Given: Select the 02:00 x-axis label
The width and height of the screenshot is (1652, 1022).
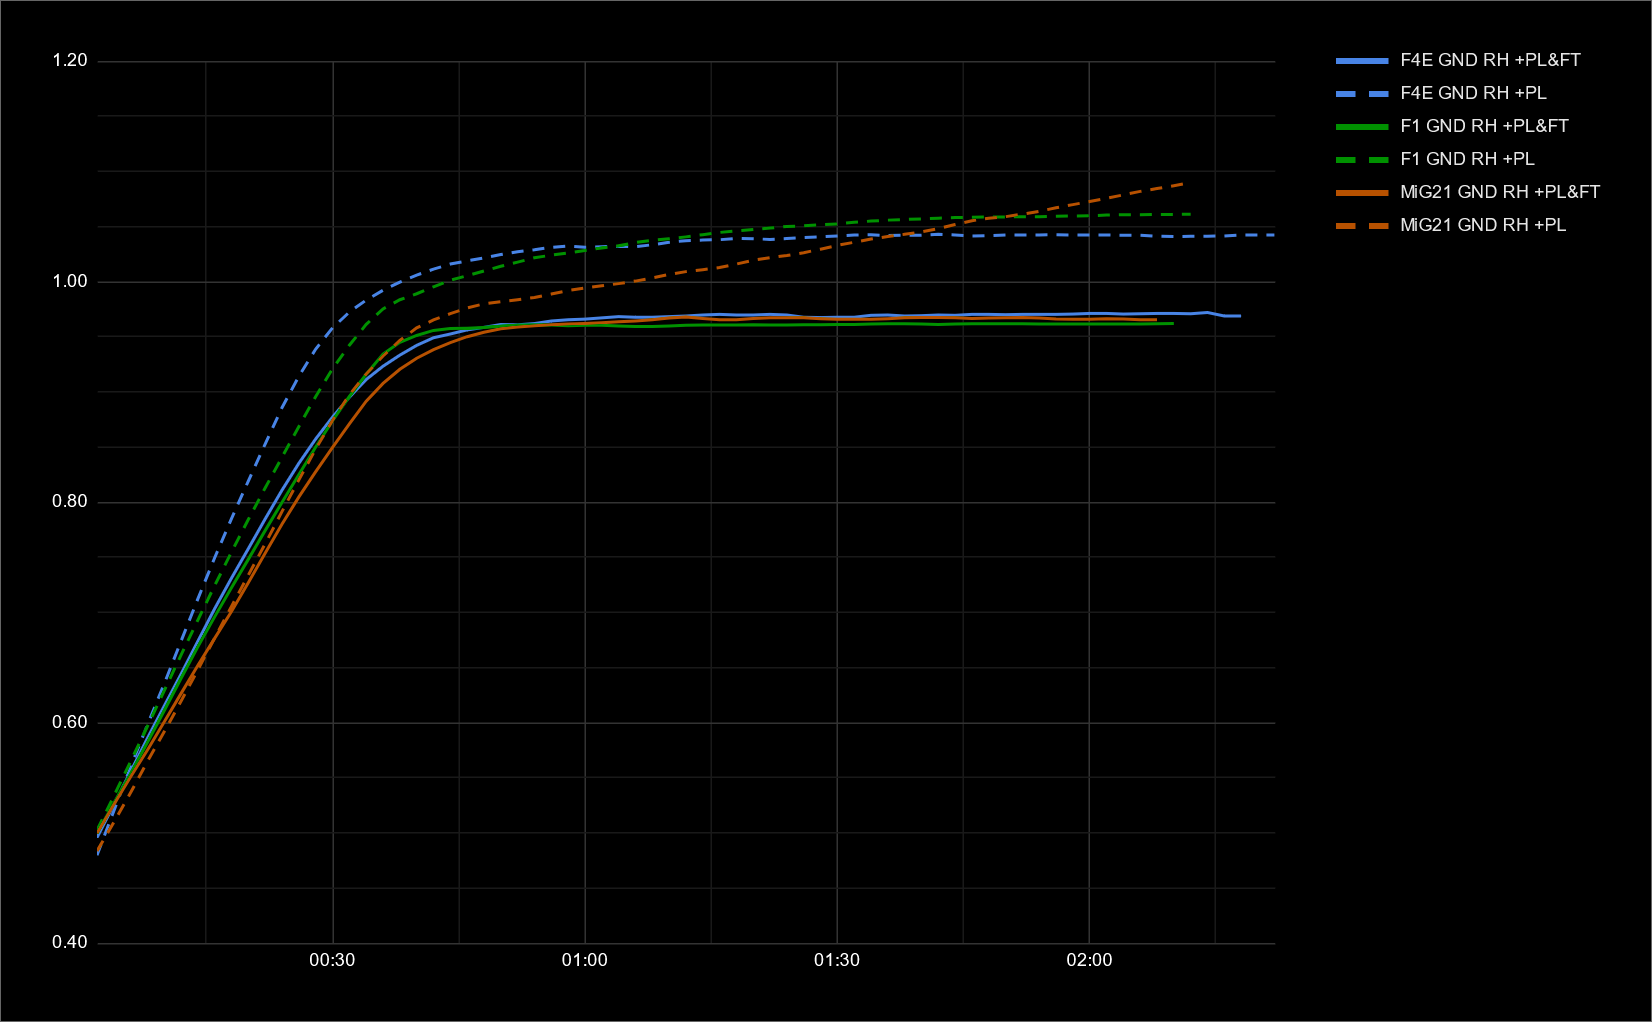Looking at the screenshot, I should click(1088, 961).
